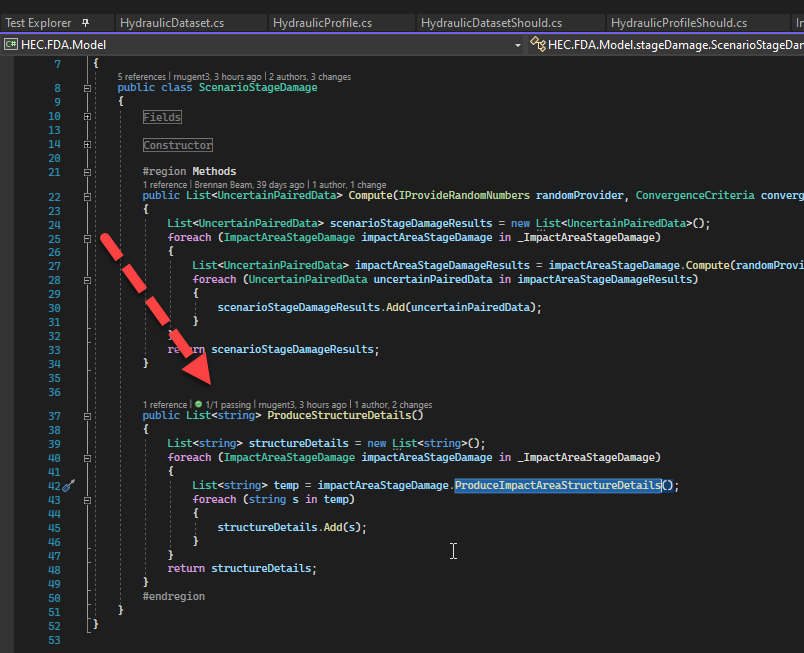Collapse the Compute method via its outlining box

(87, 195)
